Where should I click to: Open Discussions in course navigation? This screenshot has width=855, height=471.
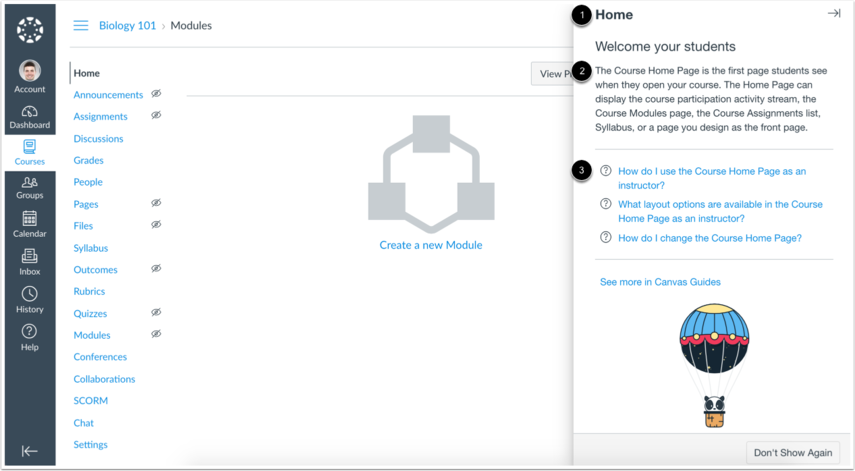click(98, 138)
